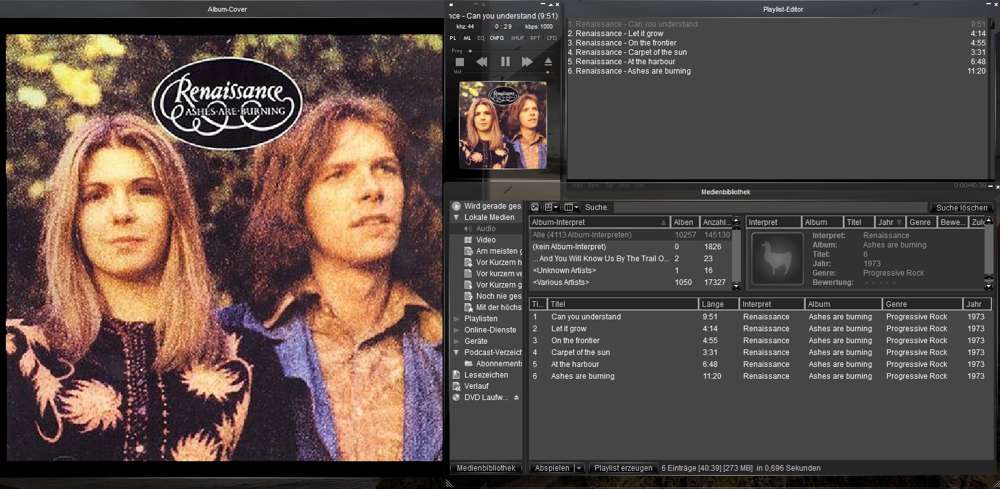The width and height of the screenshot is (1000, 489).
Task: Expand the Playlisten tree node
Action: pyautogui.click(x=457, y=319)
